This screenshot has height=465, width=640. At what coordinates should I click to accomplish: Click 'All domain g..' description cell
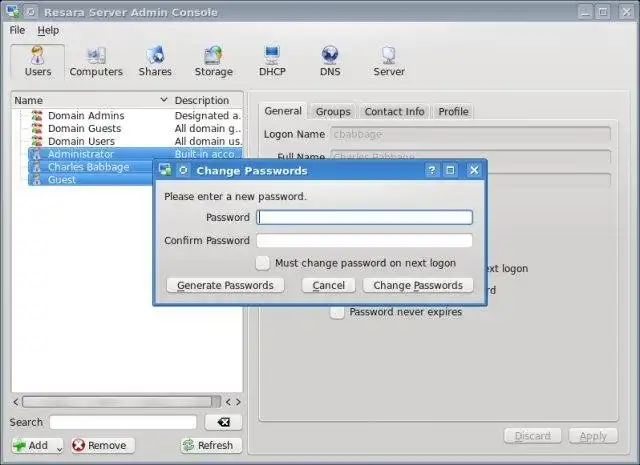(x=208, y=128)
